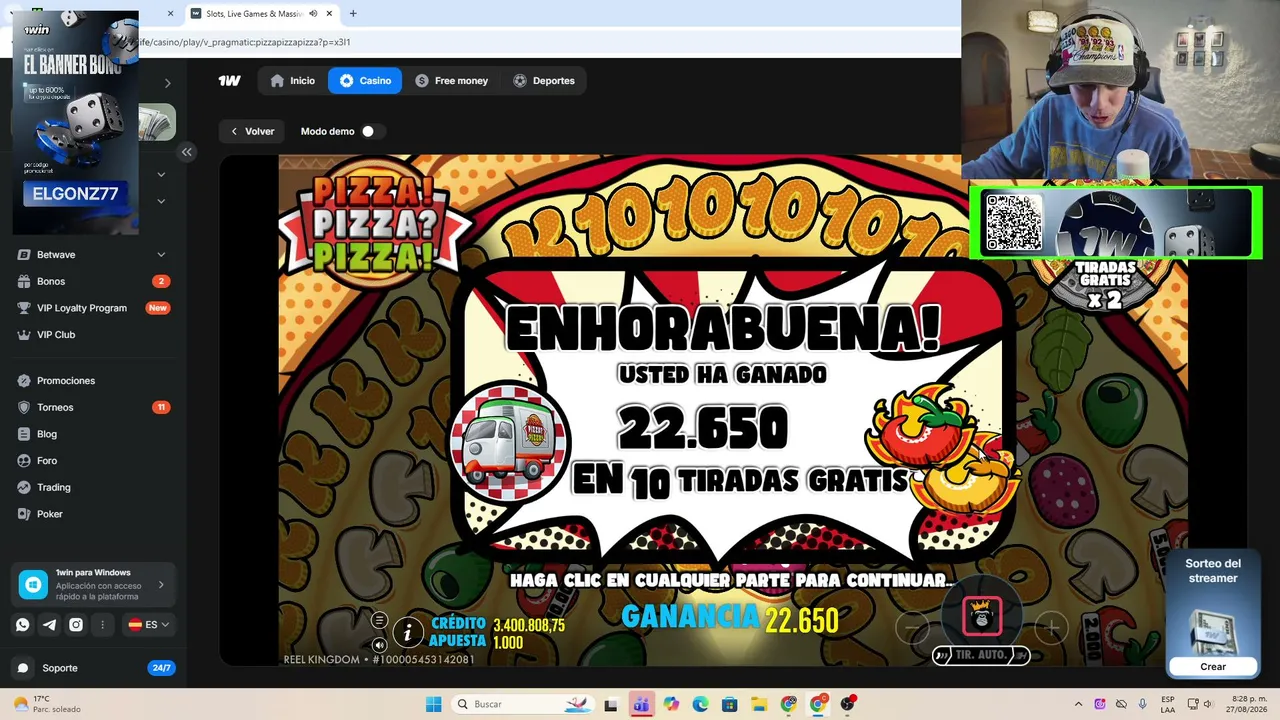Open the 1win para Windows app card
Viewport: 1280px width, 720px height.
[93, 585]
